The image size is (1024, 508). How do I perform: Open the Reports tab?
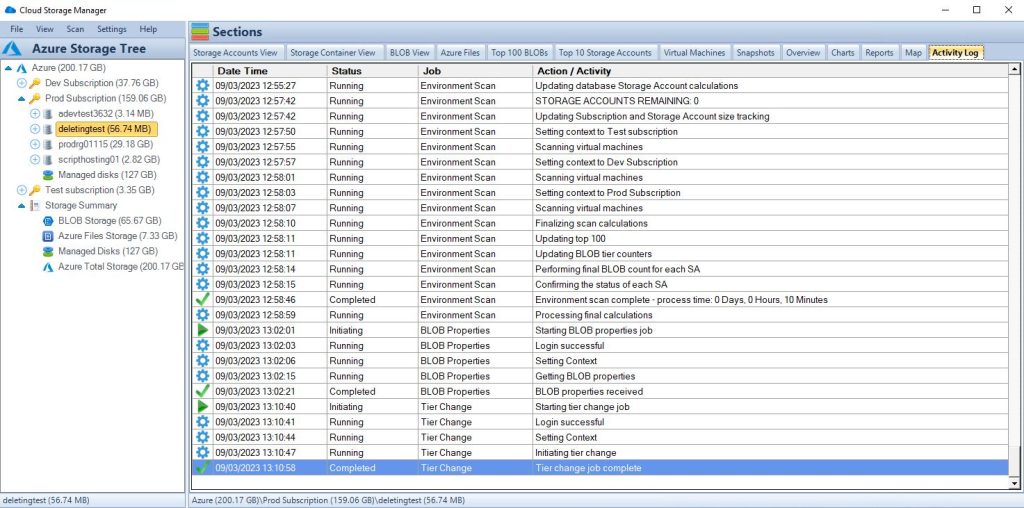tap(879, 53)
